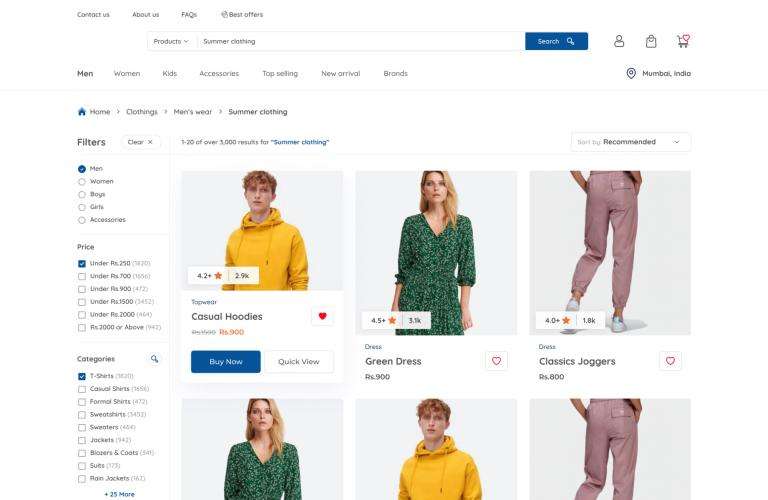Expand the +25 More categories link
768x500 pixels.
(120, 494)
